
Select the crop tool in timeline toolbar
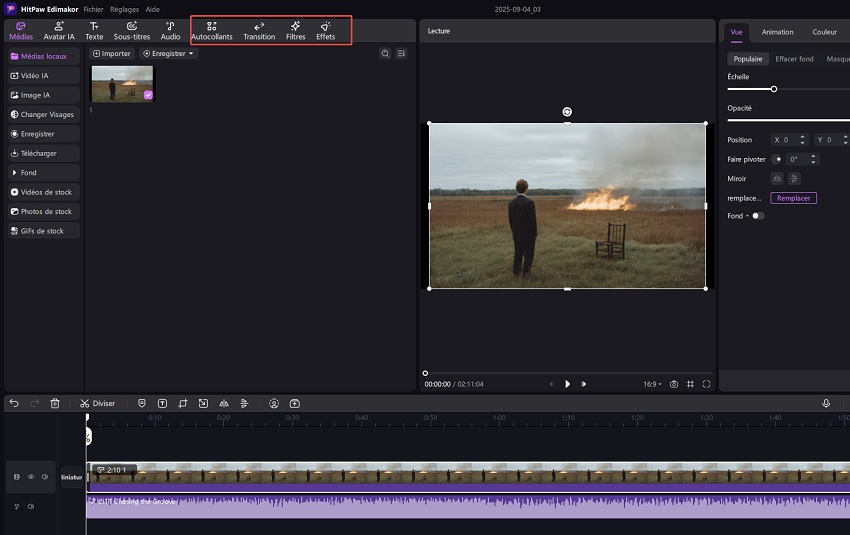click(183, 403)
